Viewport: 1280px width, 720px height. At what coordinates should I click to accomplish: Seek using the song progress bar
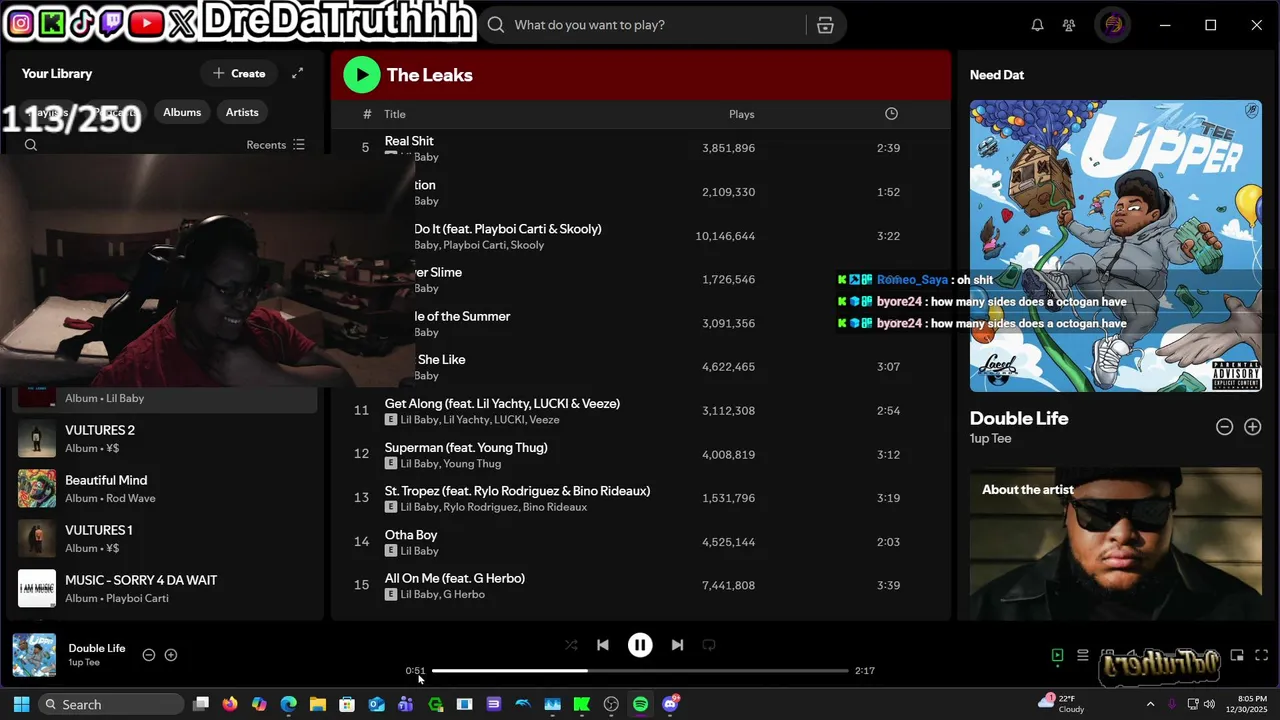coord(640,670)
